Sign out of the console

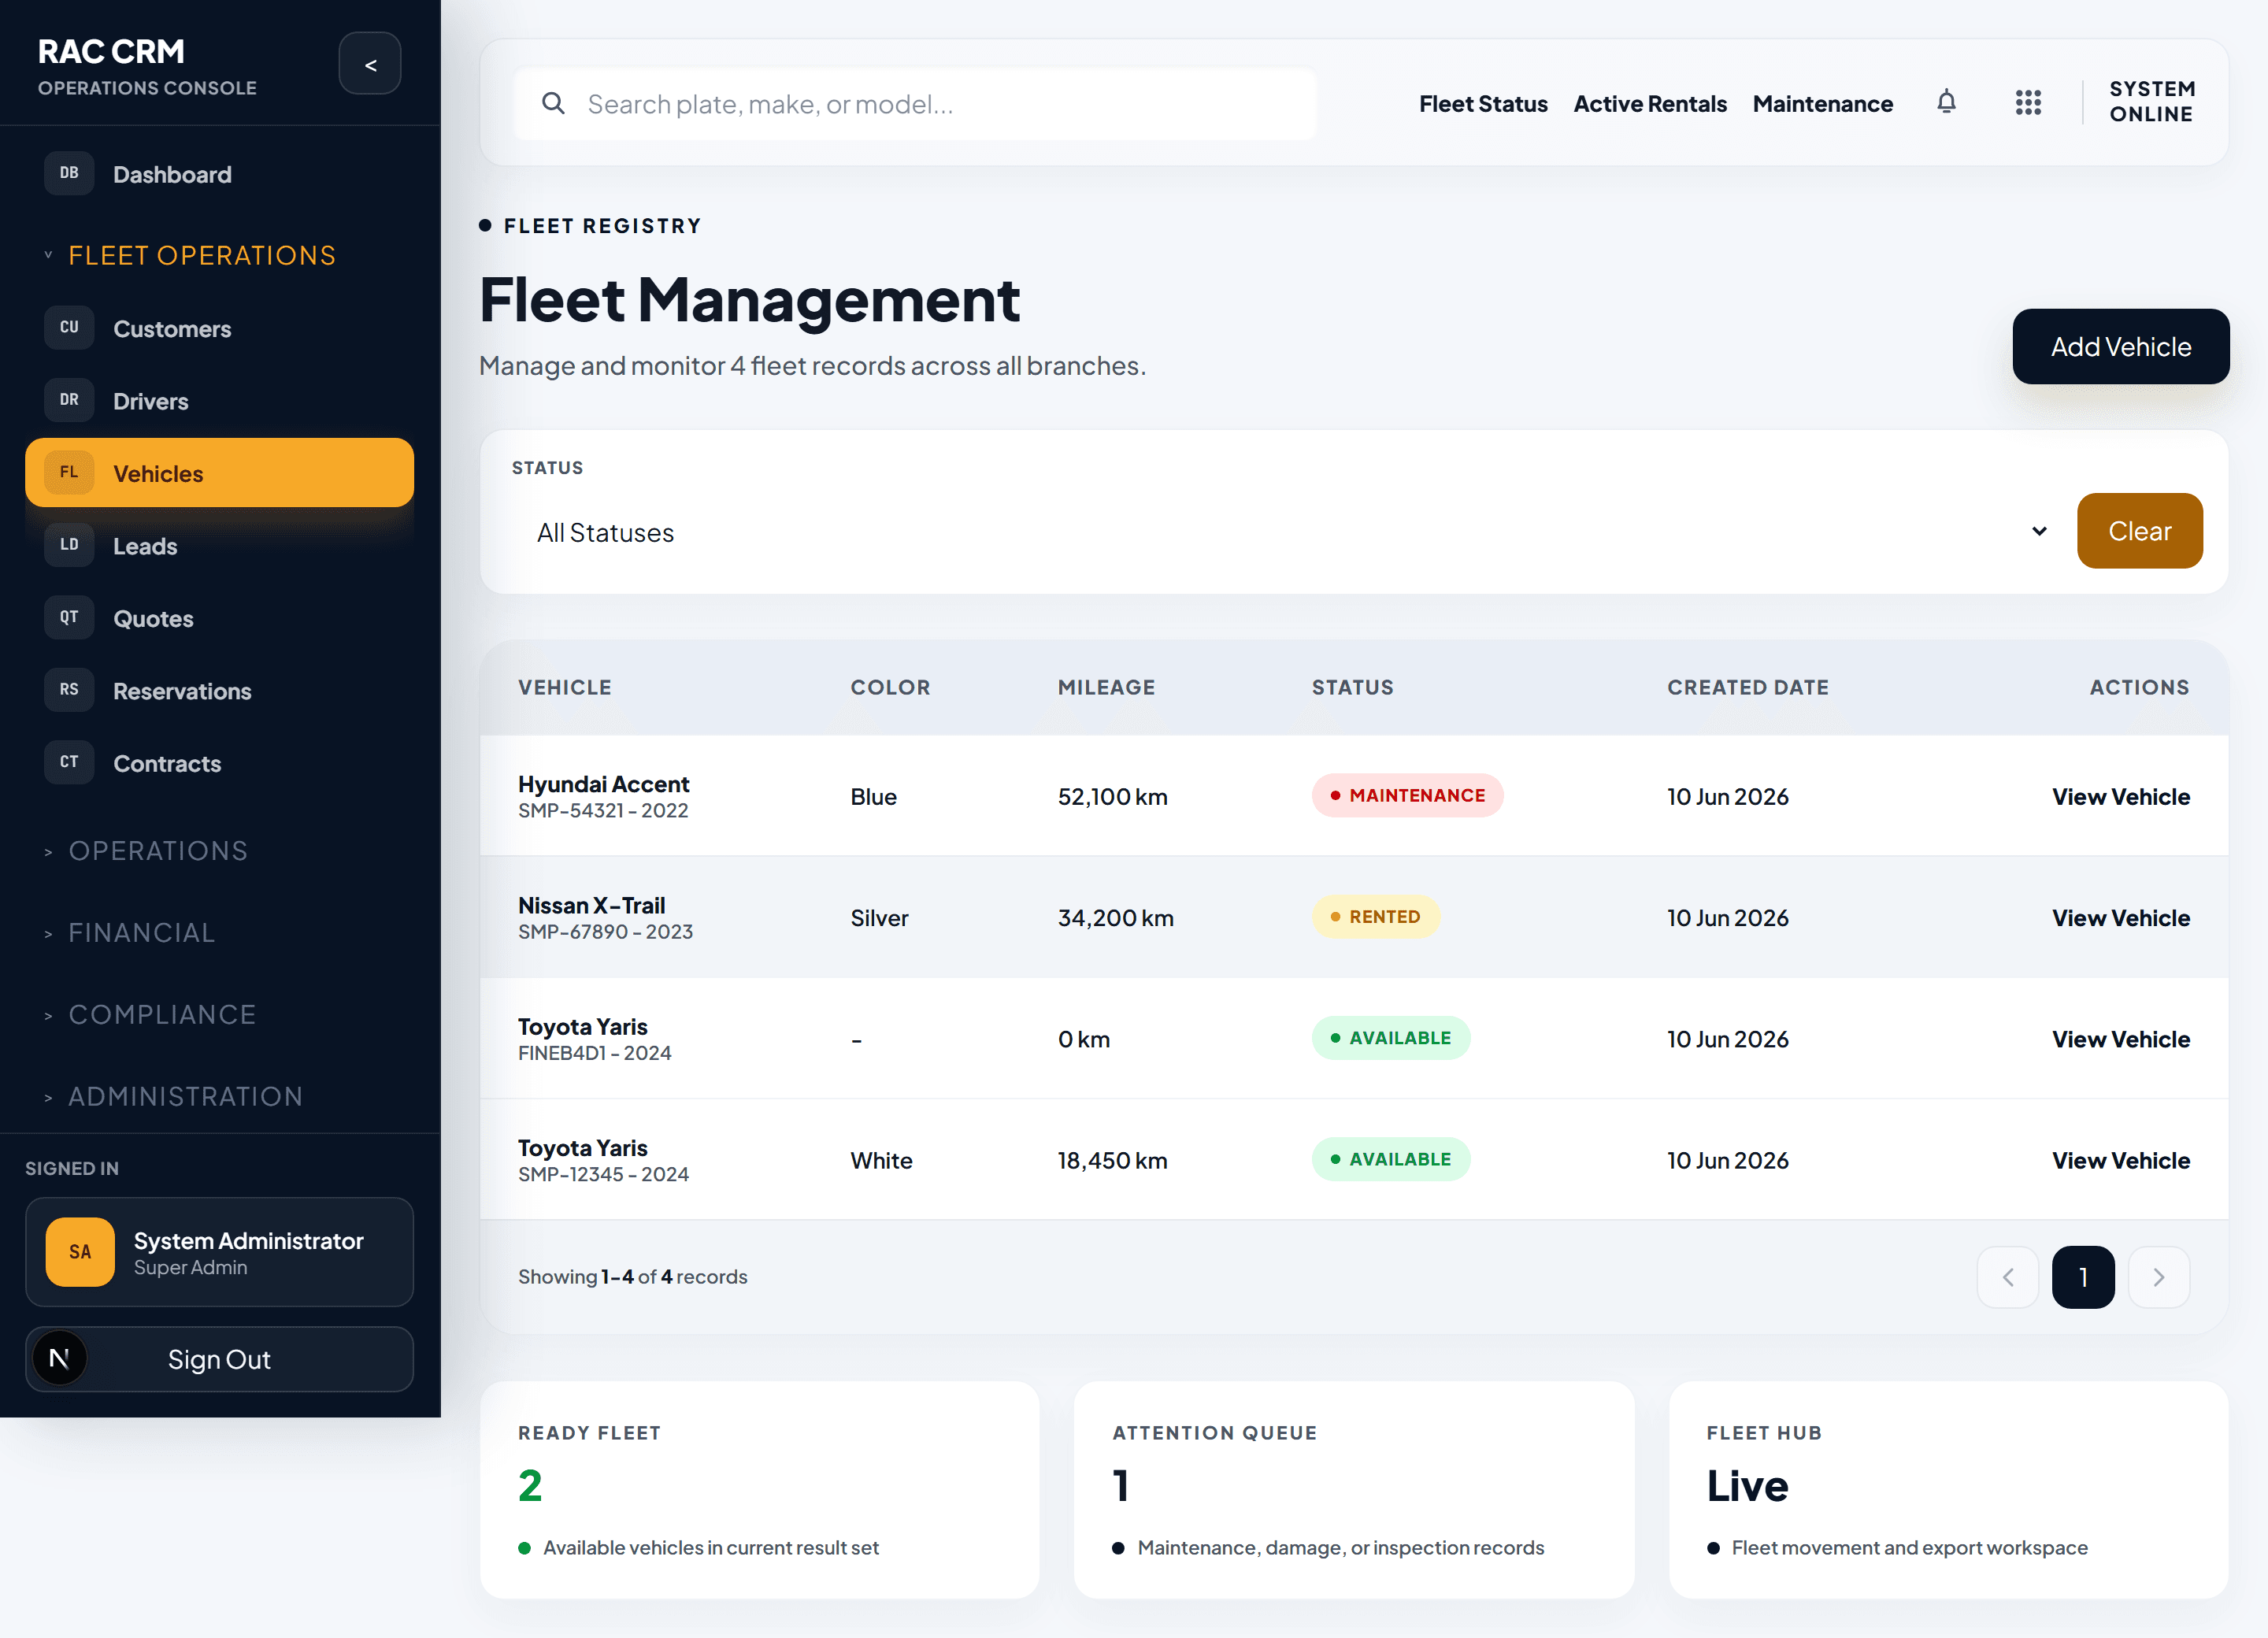pos(219,1358)
